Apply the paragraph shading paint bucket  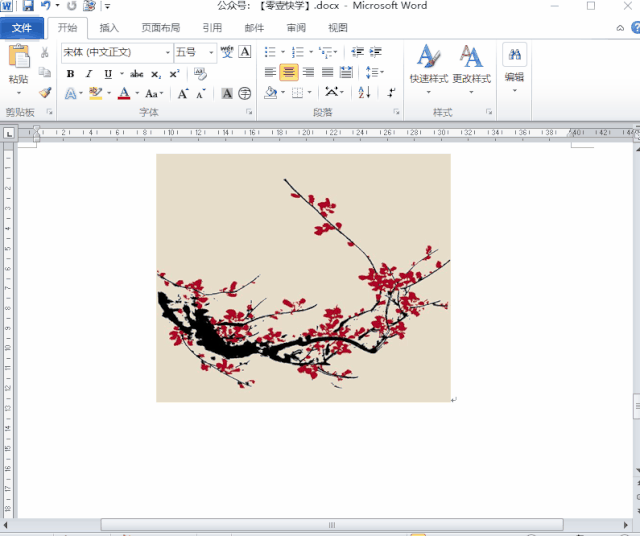pos(270,93)
